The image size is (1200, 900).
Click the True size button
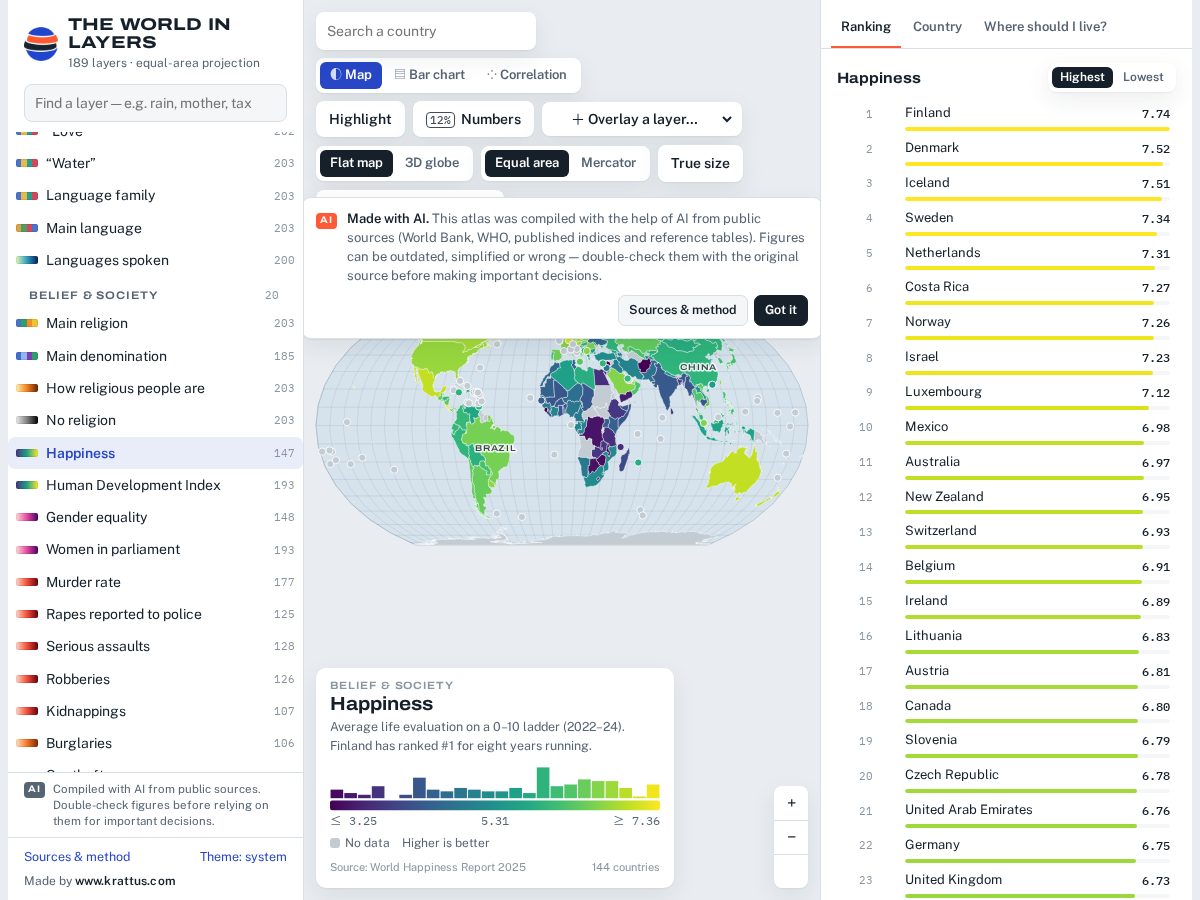(700, 163)
